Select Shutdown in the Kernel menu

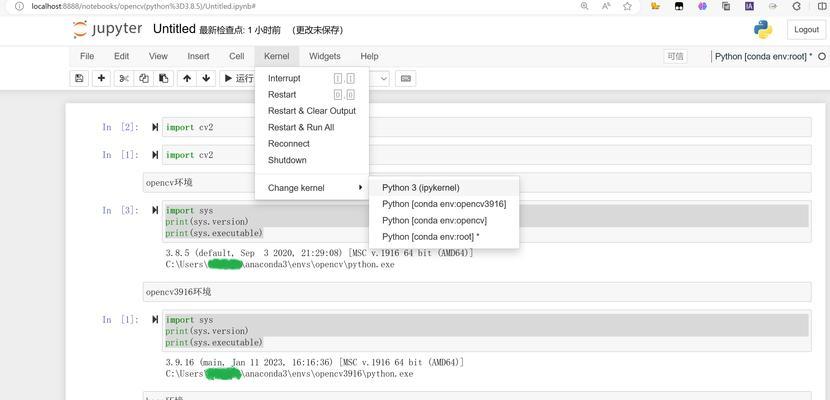312,160
